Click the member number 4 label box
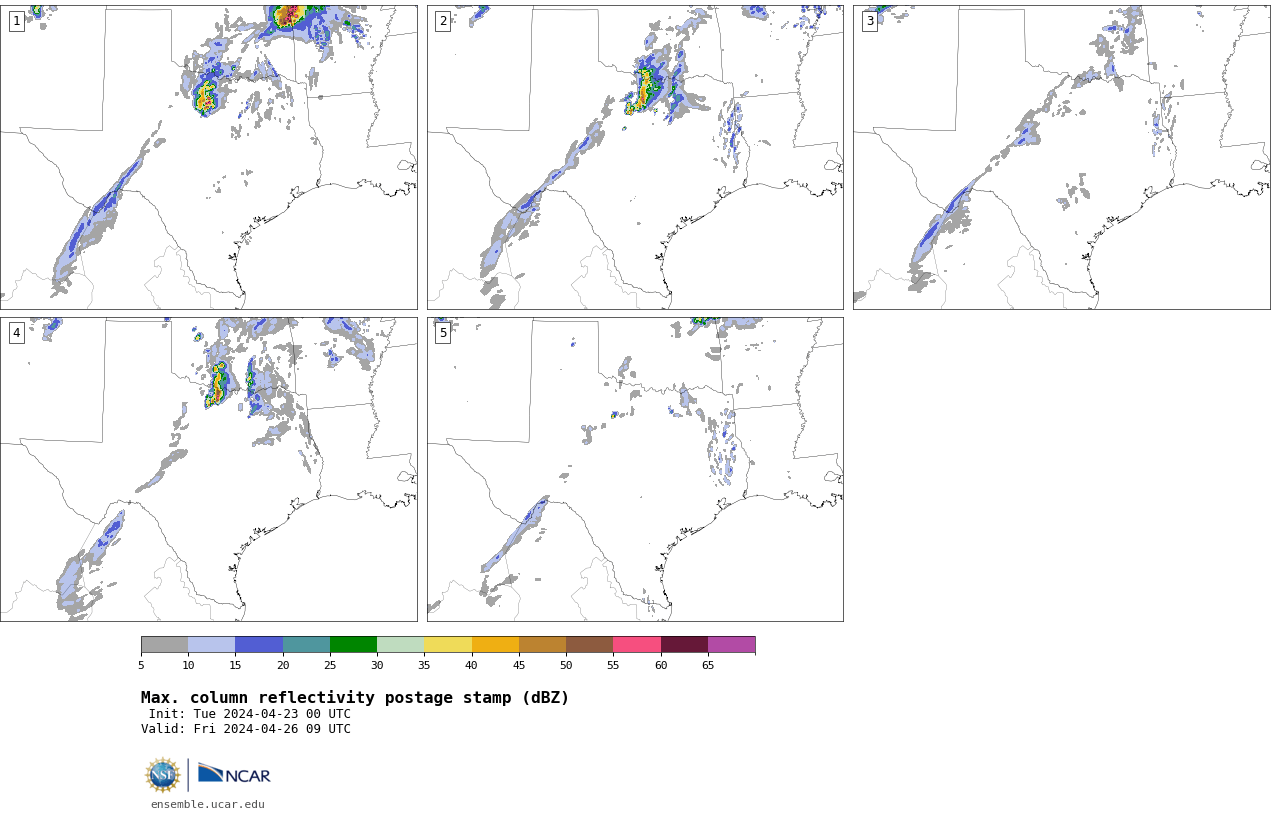Image resolution: width=1280 pixels, height=815 pixels. (17, 333)
